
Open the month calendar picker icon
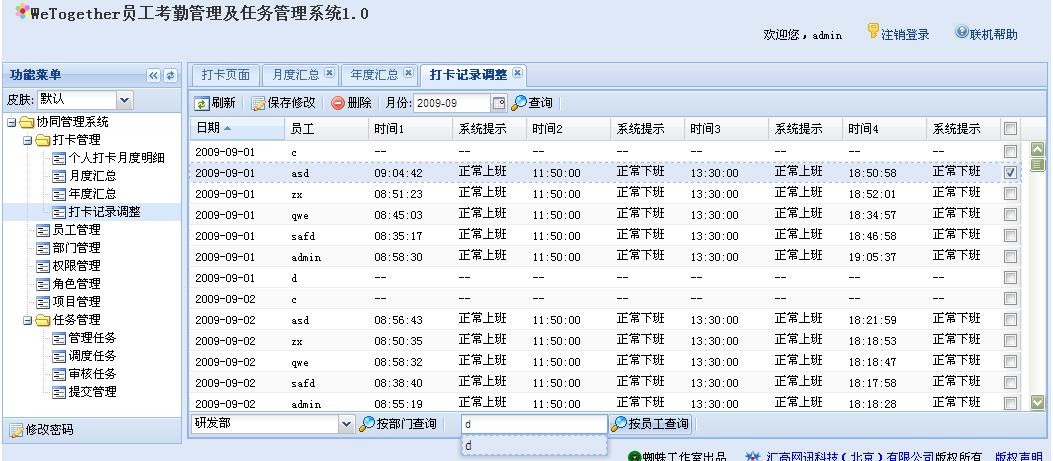[499, 103]
